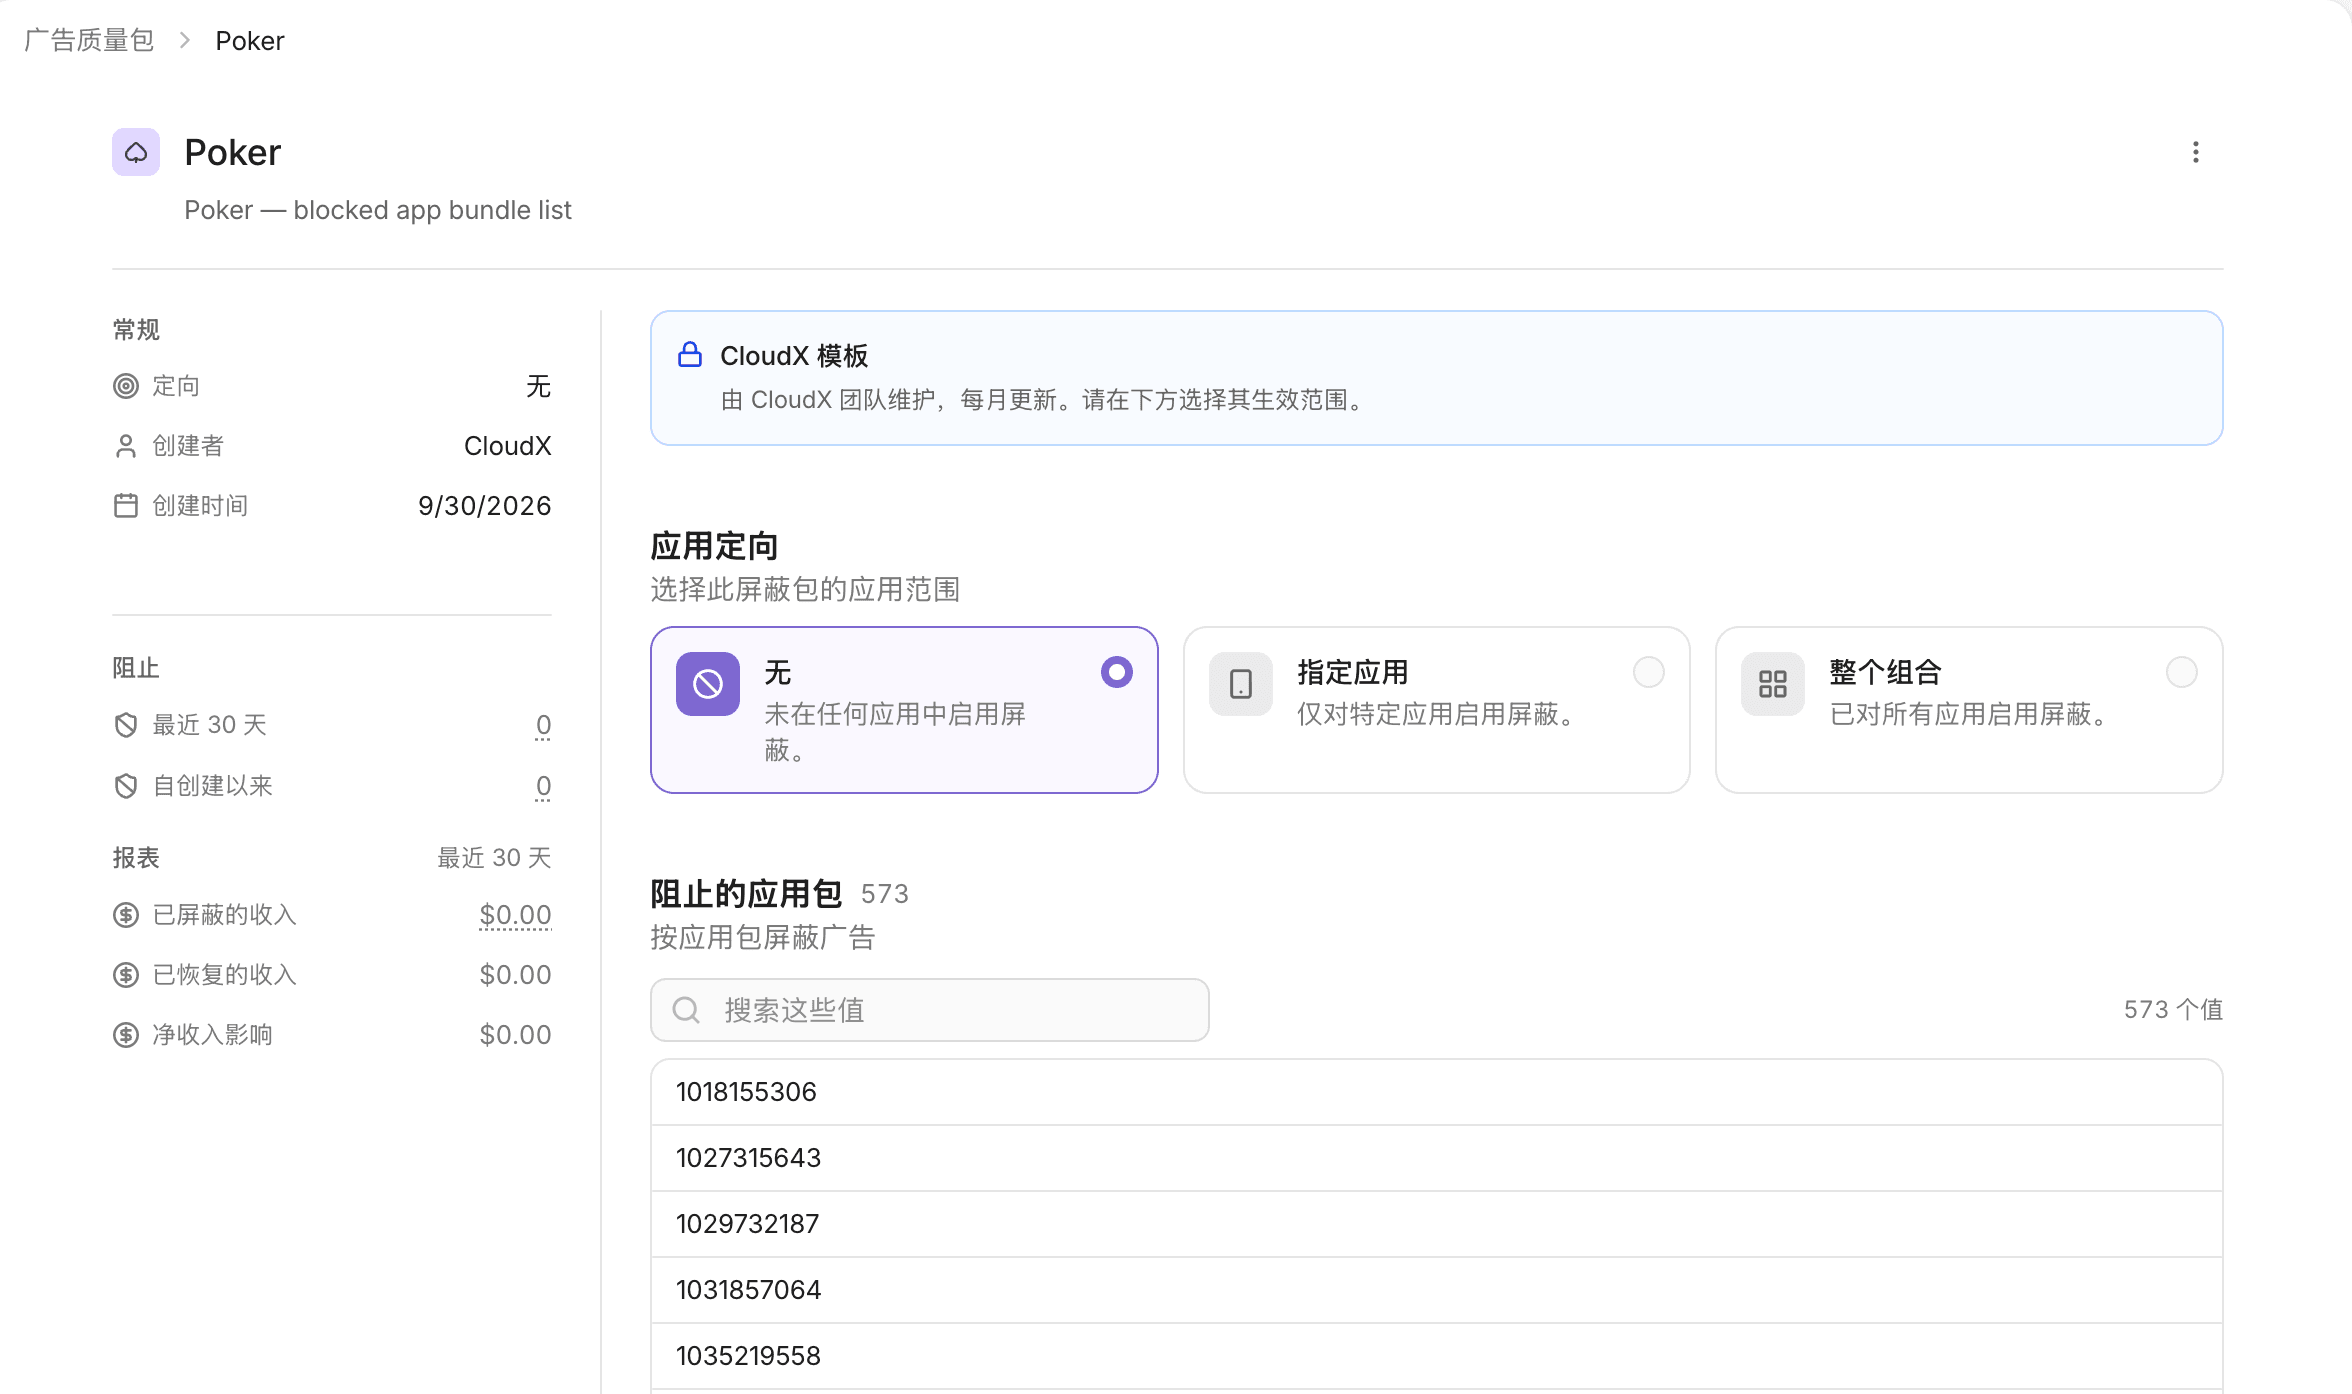Click the dollar icon beside 净收入影响
The width and height of the screenshot is (2352, 1394).
(126, 1035)
